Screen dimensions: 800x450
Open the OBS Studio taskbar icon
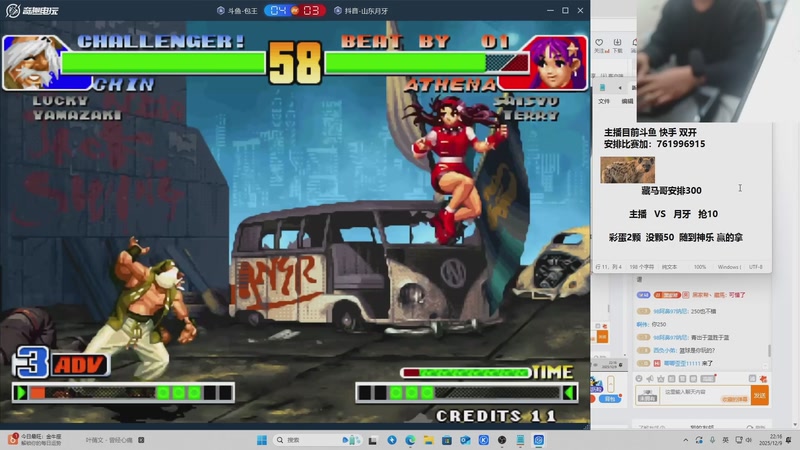tap(502, 440)
